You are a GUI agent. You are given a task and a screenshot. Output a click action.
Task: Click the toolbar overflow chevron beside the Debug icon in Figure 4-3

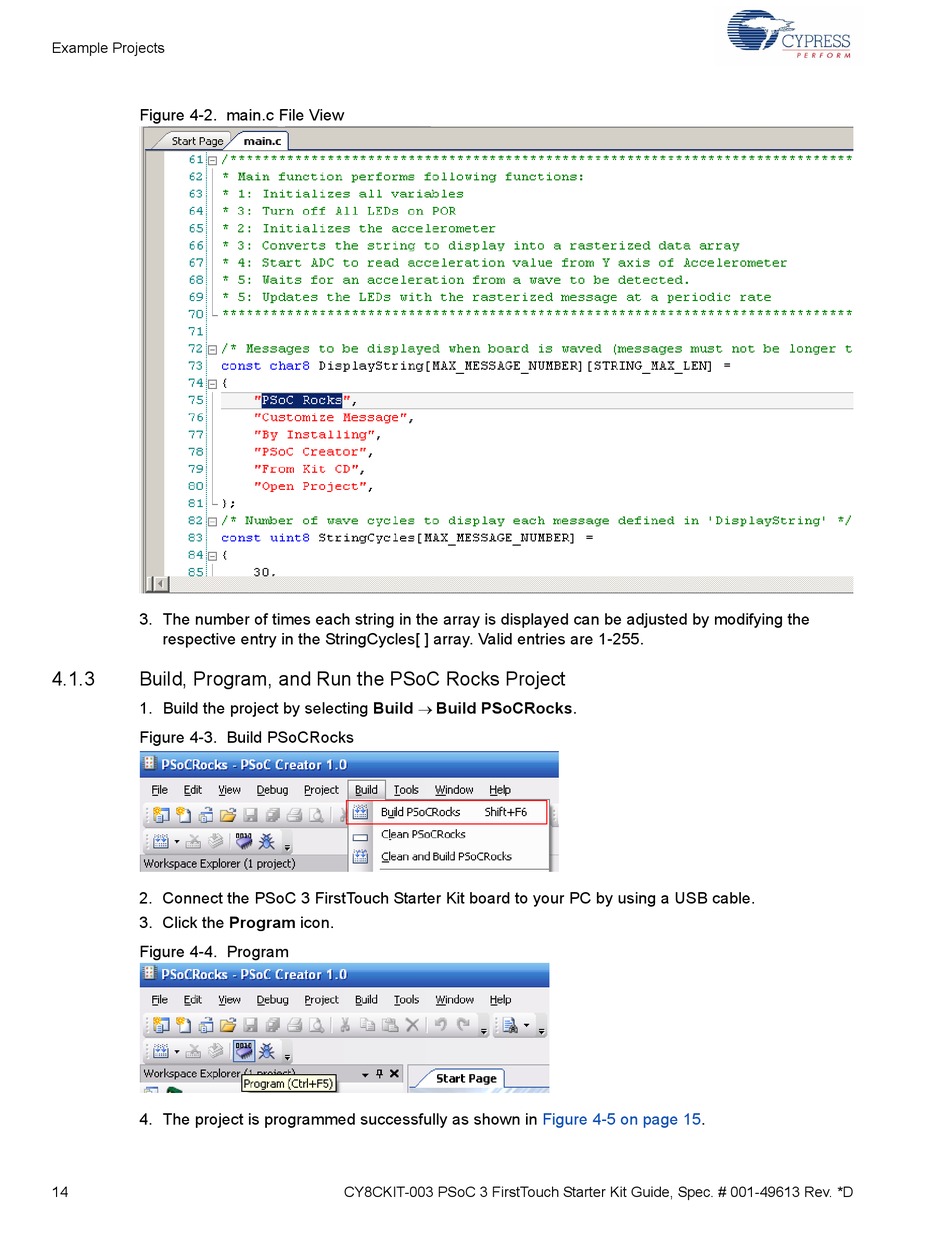pyautogui.click(x=288, y=846)
